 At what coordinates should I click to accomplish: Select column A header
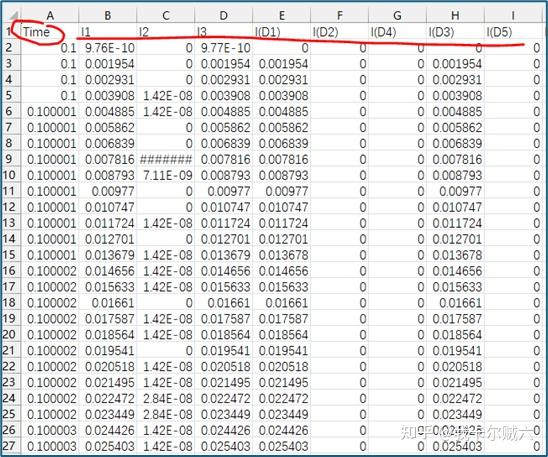tap(50, 16)
